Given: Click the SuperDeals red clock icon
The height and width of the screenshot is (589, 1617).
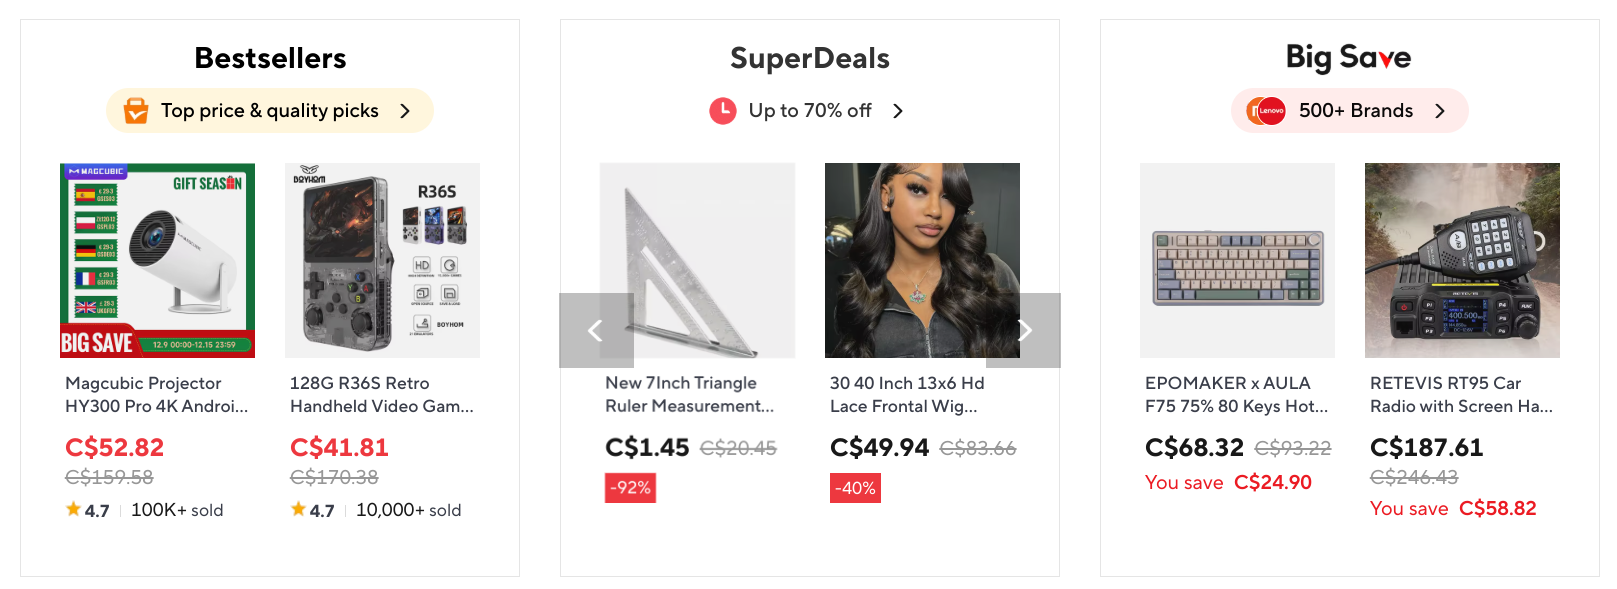Looking at the screenshot, I should click(x=723, y=110).
